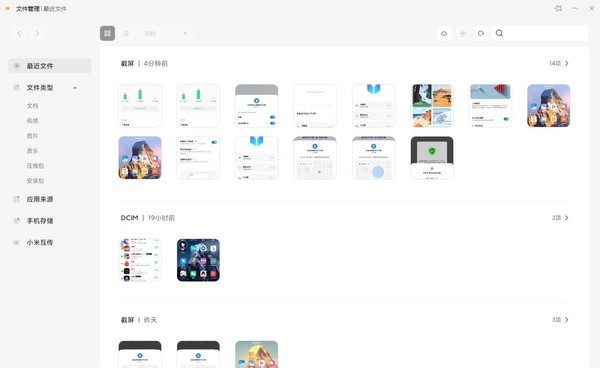The image size is (600, 368).
Task: Expand the DCIM 2项 group
Action: (x=560, y=218)
